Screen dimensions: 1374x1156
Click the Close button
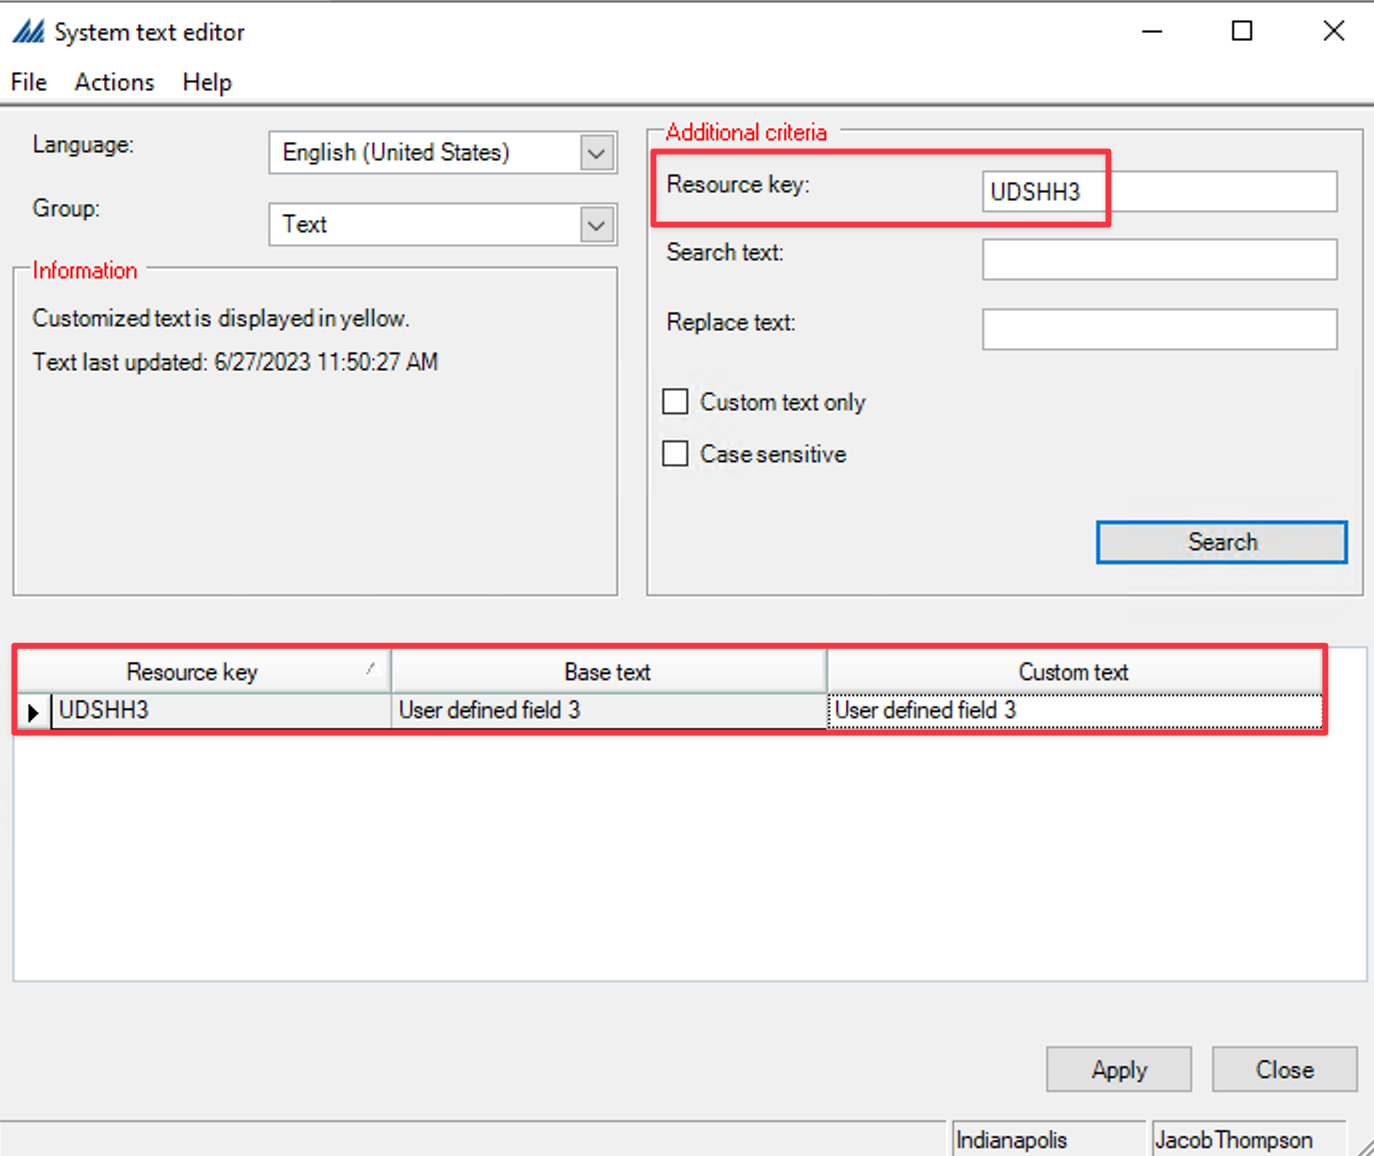click(x=1284, y=1069)
